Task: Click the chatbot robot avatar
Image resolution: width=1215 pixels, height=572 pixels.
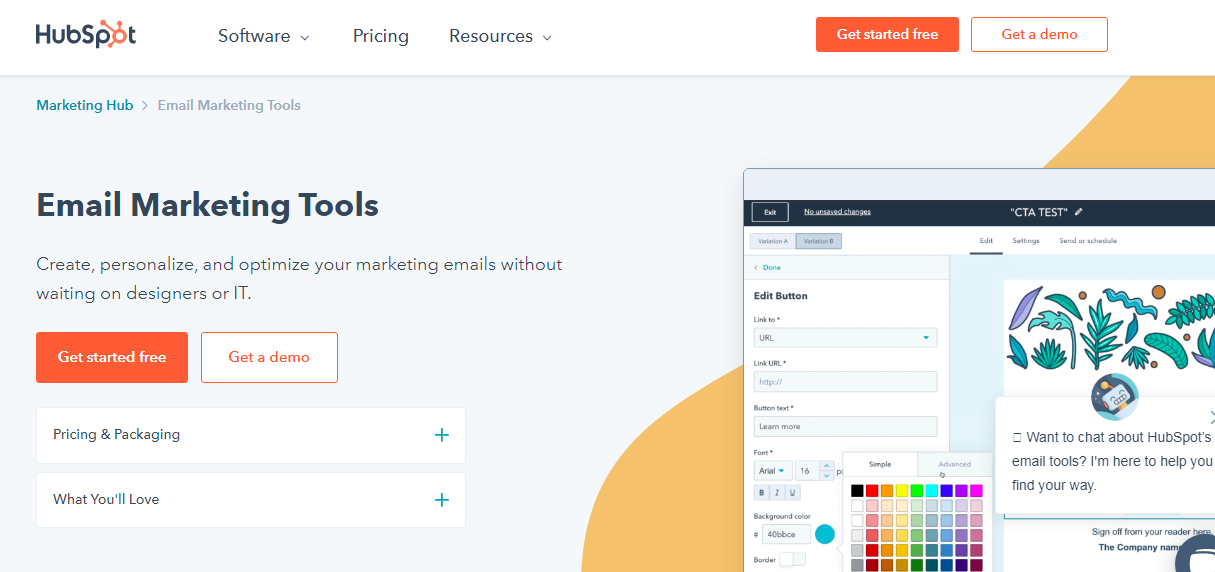Action: [1115, 397]
